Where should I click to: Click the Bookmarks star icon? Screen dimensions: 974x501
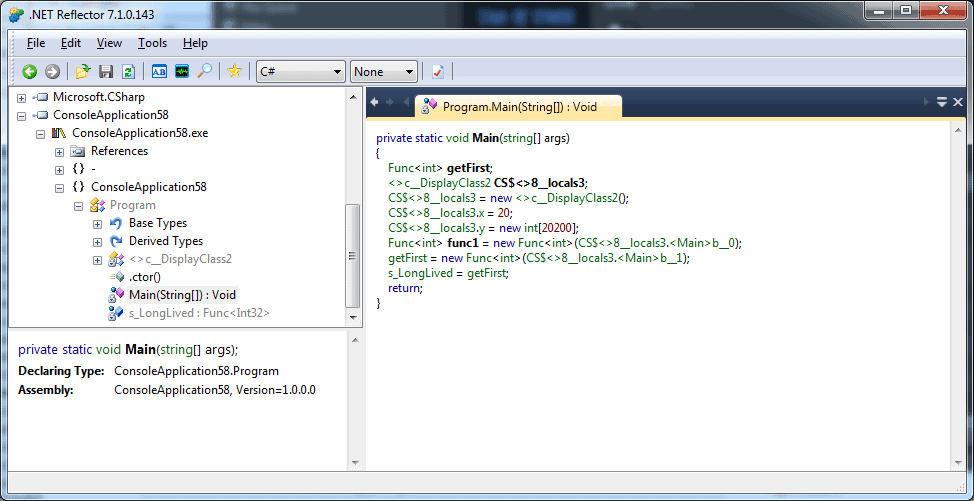coord(234,72)
